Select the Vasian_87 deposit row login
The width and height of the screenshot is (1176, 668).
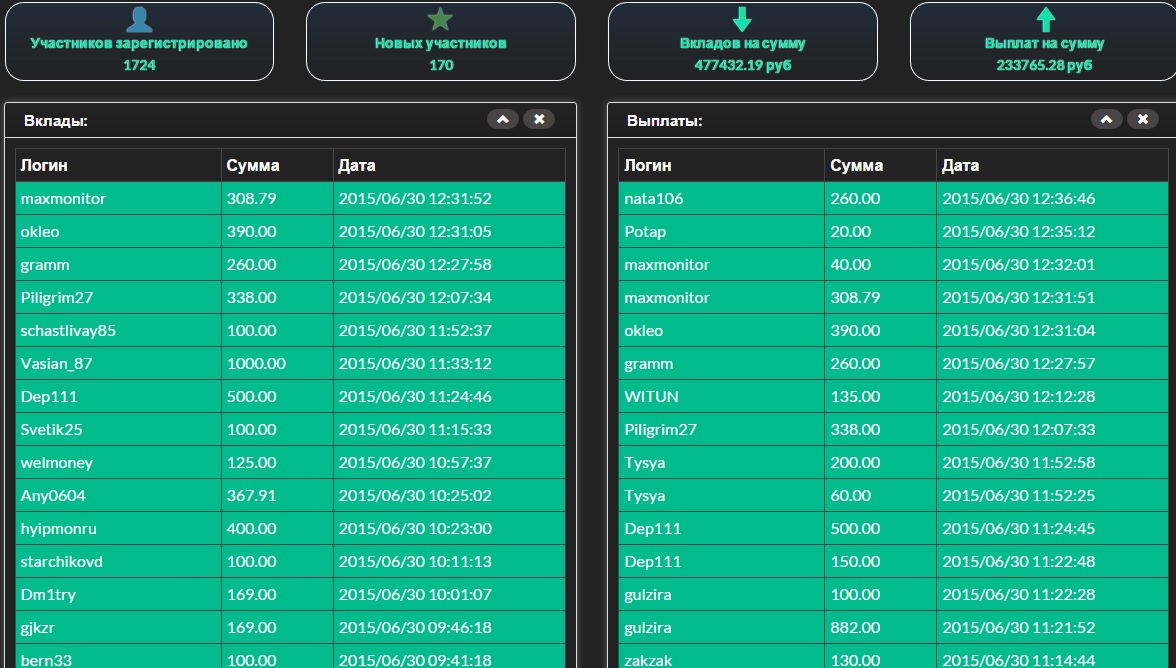point(56,363)
